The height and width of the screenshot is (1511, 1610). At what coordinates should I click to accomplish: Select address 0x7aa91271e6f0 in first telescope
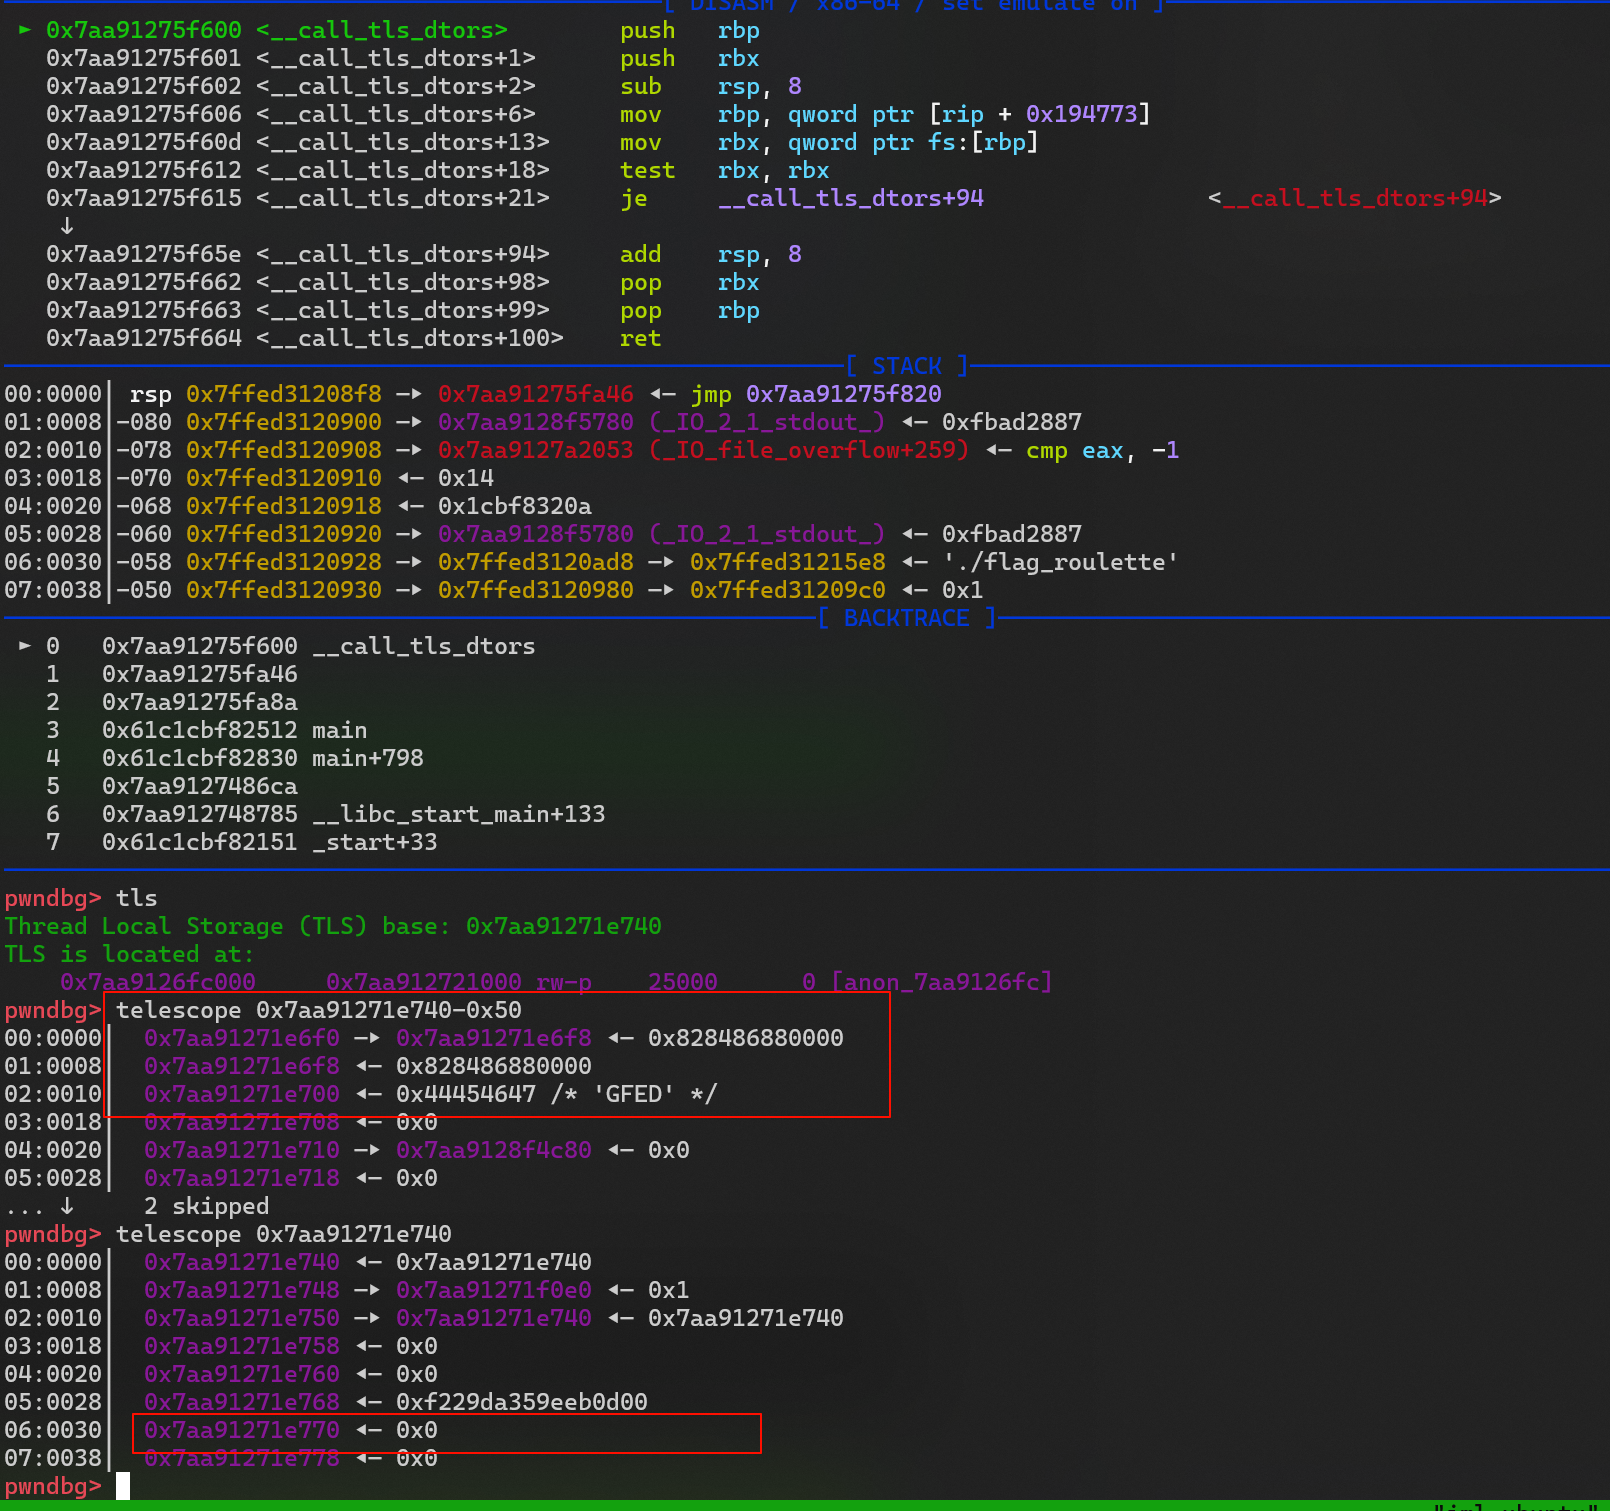coord(242,1039)
